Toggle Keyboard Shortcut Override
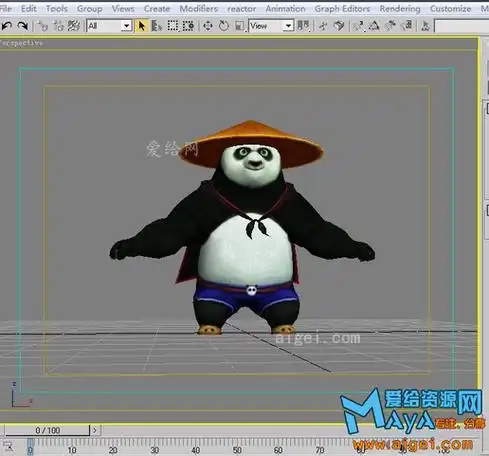489x456 pixels. point(339,26)
